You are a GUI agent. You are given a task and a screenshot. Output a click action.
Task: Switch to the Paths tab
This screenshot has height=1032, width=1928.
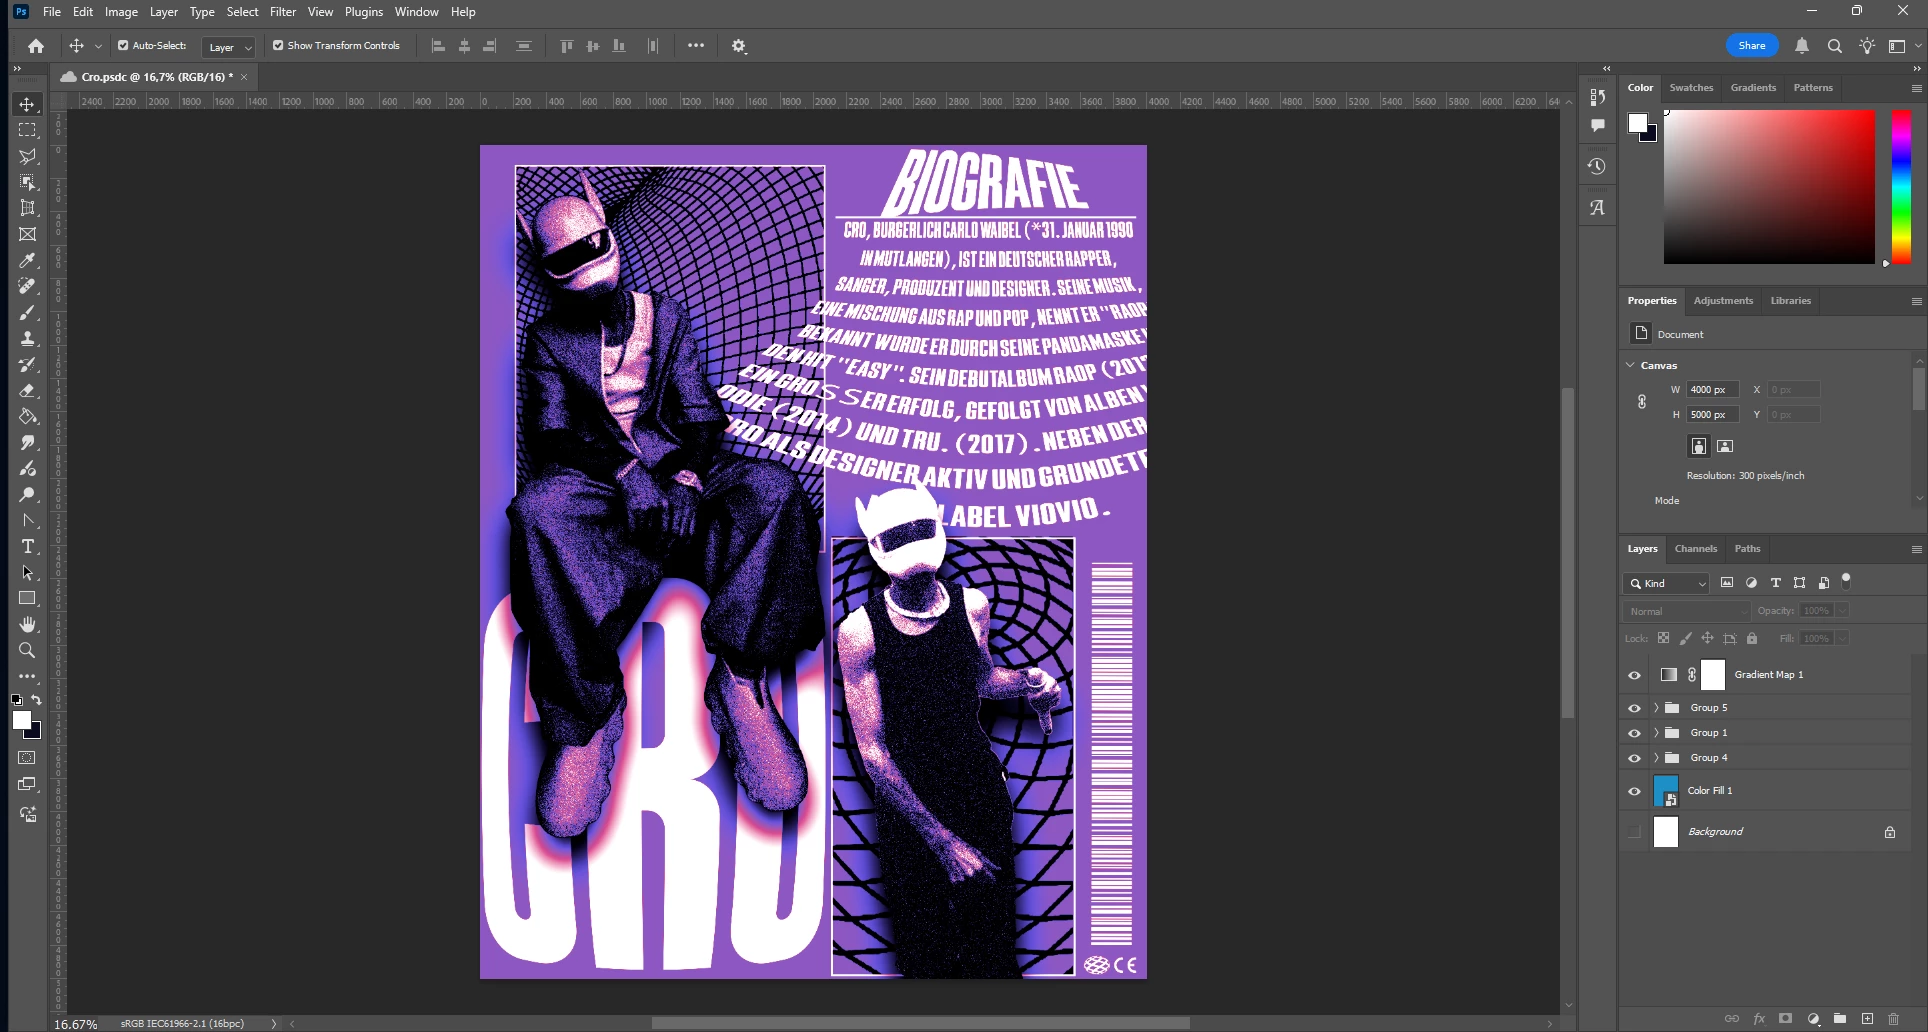1747,549
